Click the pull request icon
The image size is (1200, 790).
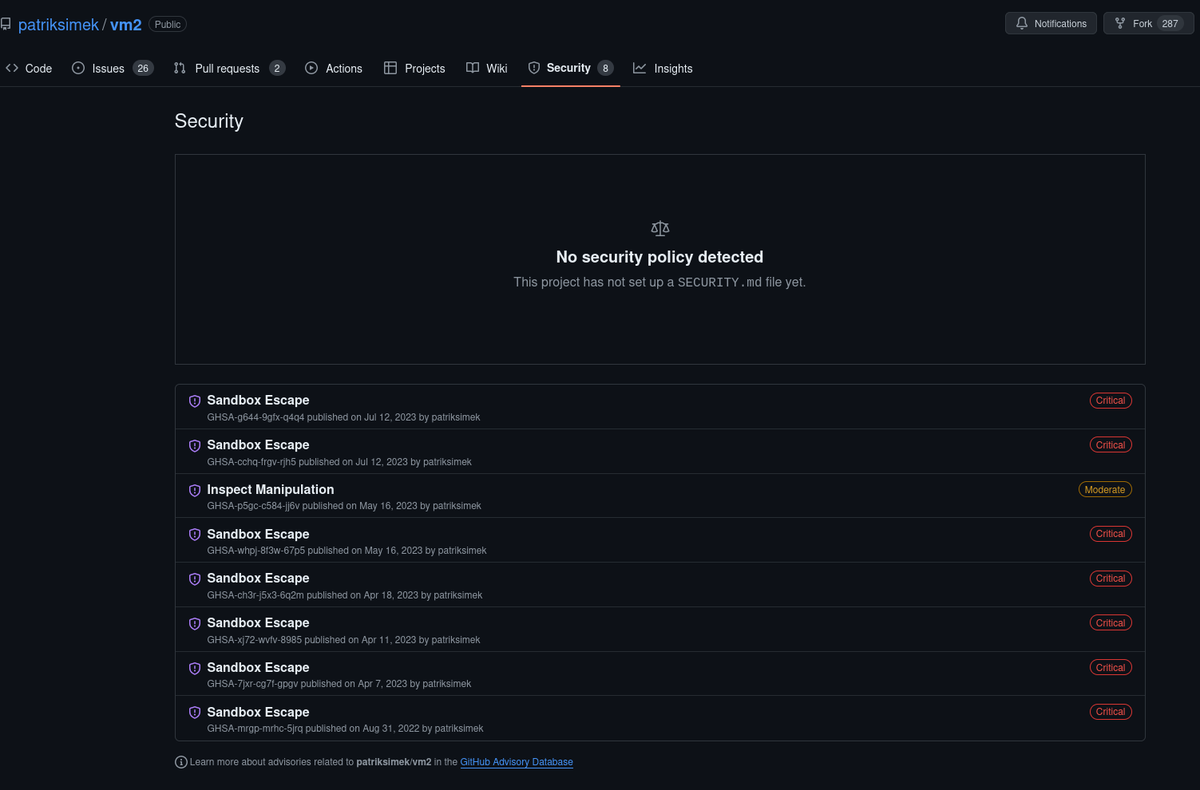tap(180, 68)
